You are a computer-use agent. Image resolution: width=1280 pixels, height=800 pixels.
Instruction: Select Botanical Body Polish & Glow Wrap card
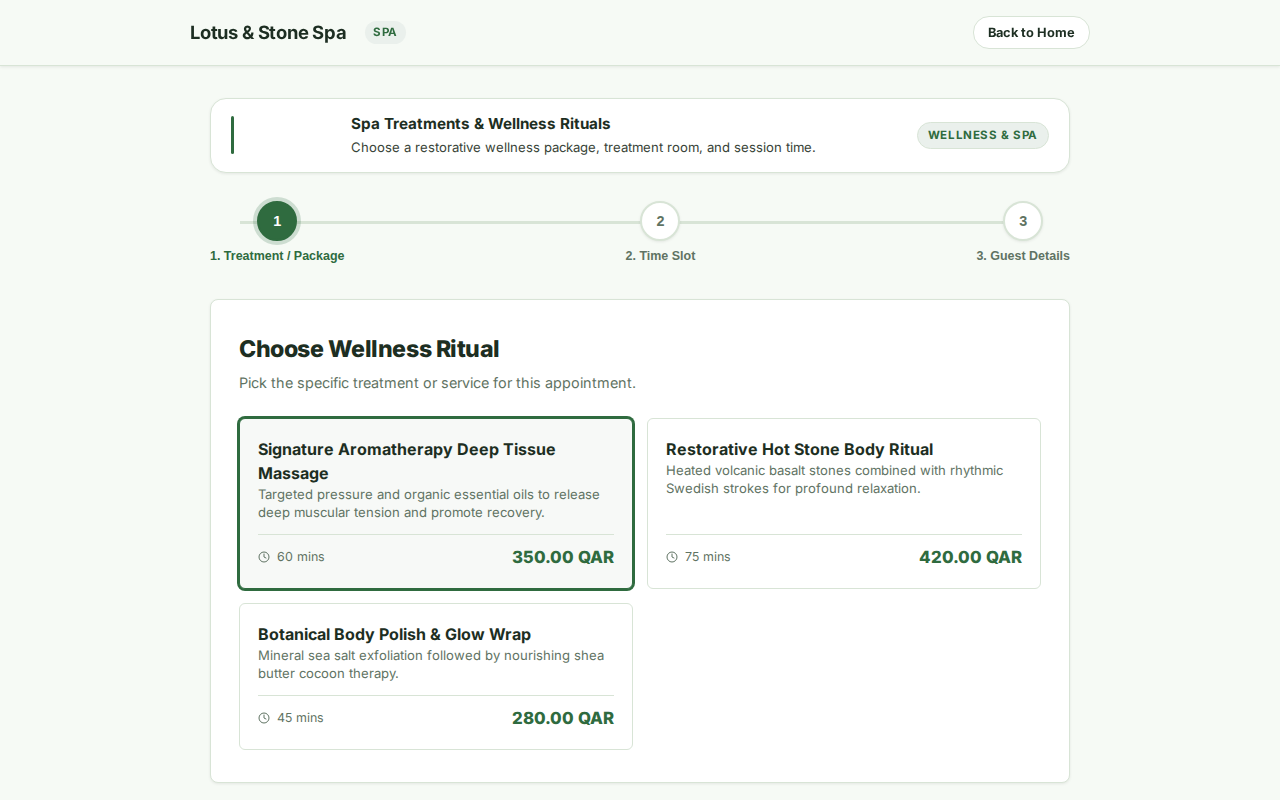pyautogui.click(x=436, y=676)
